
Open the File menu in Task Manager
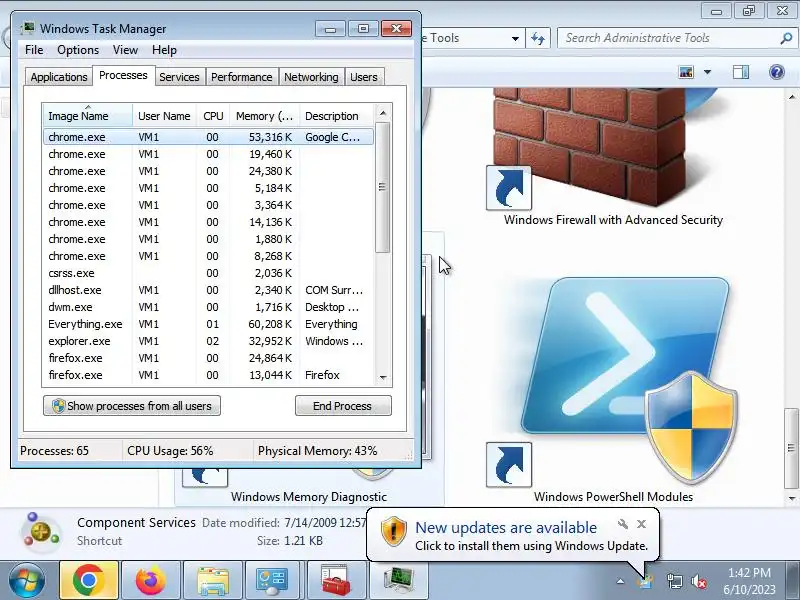[34, 50]
